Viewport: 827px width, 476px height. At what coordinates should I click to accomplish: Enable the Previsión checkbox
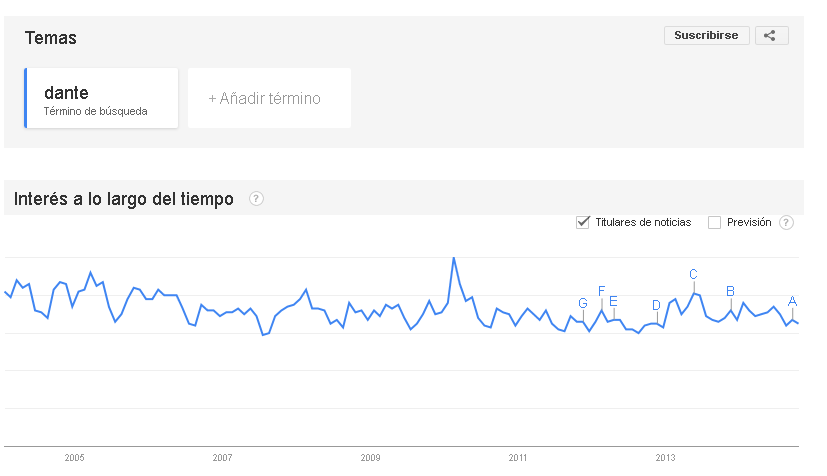tap(714, 222)
